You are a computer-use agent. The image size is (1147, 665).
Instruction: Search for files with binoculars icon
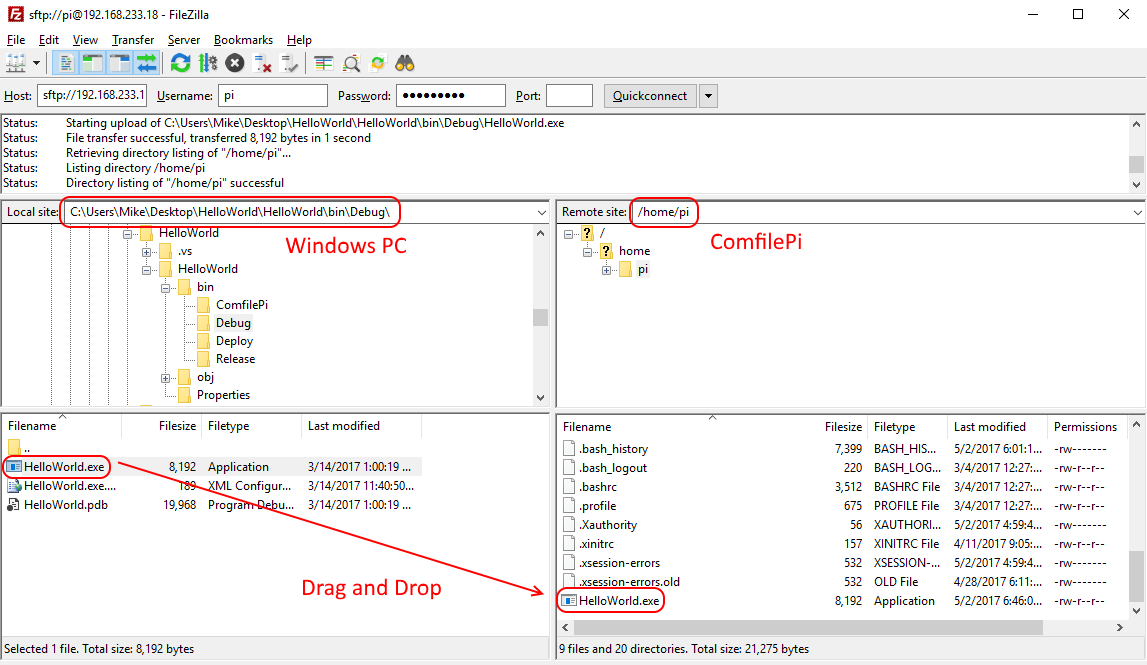click(x=404, y=63)
